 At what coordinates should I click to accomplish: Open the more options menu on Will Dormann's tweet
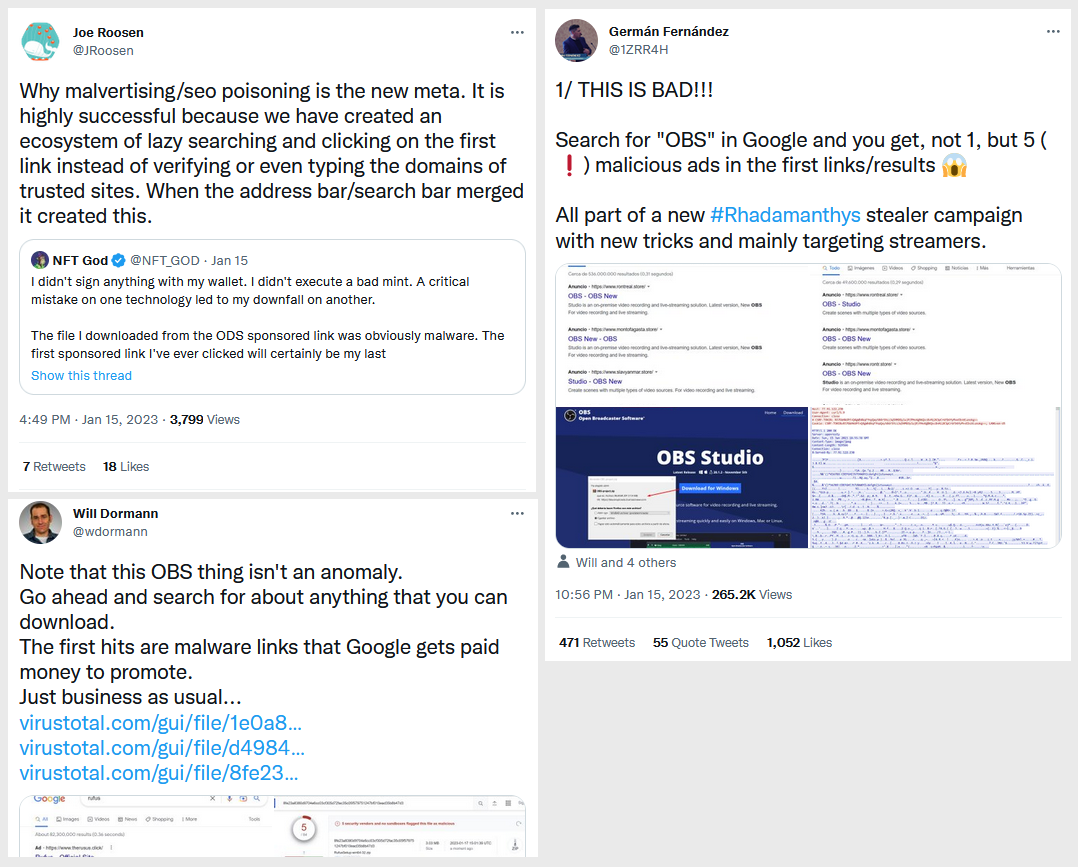click(517, 514)
